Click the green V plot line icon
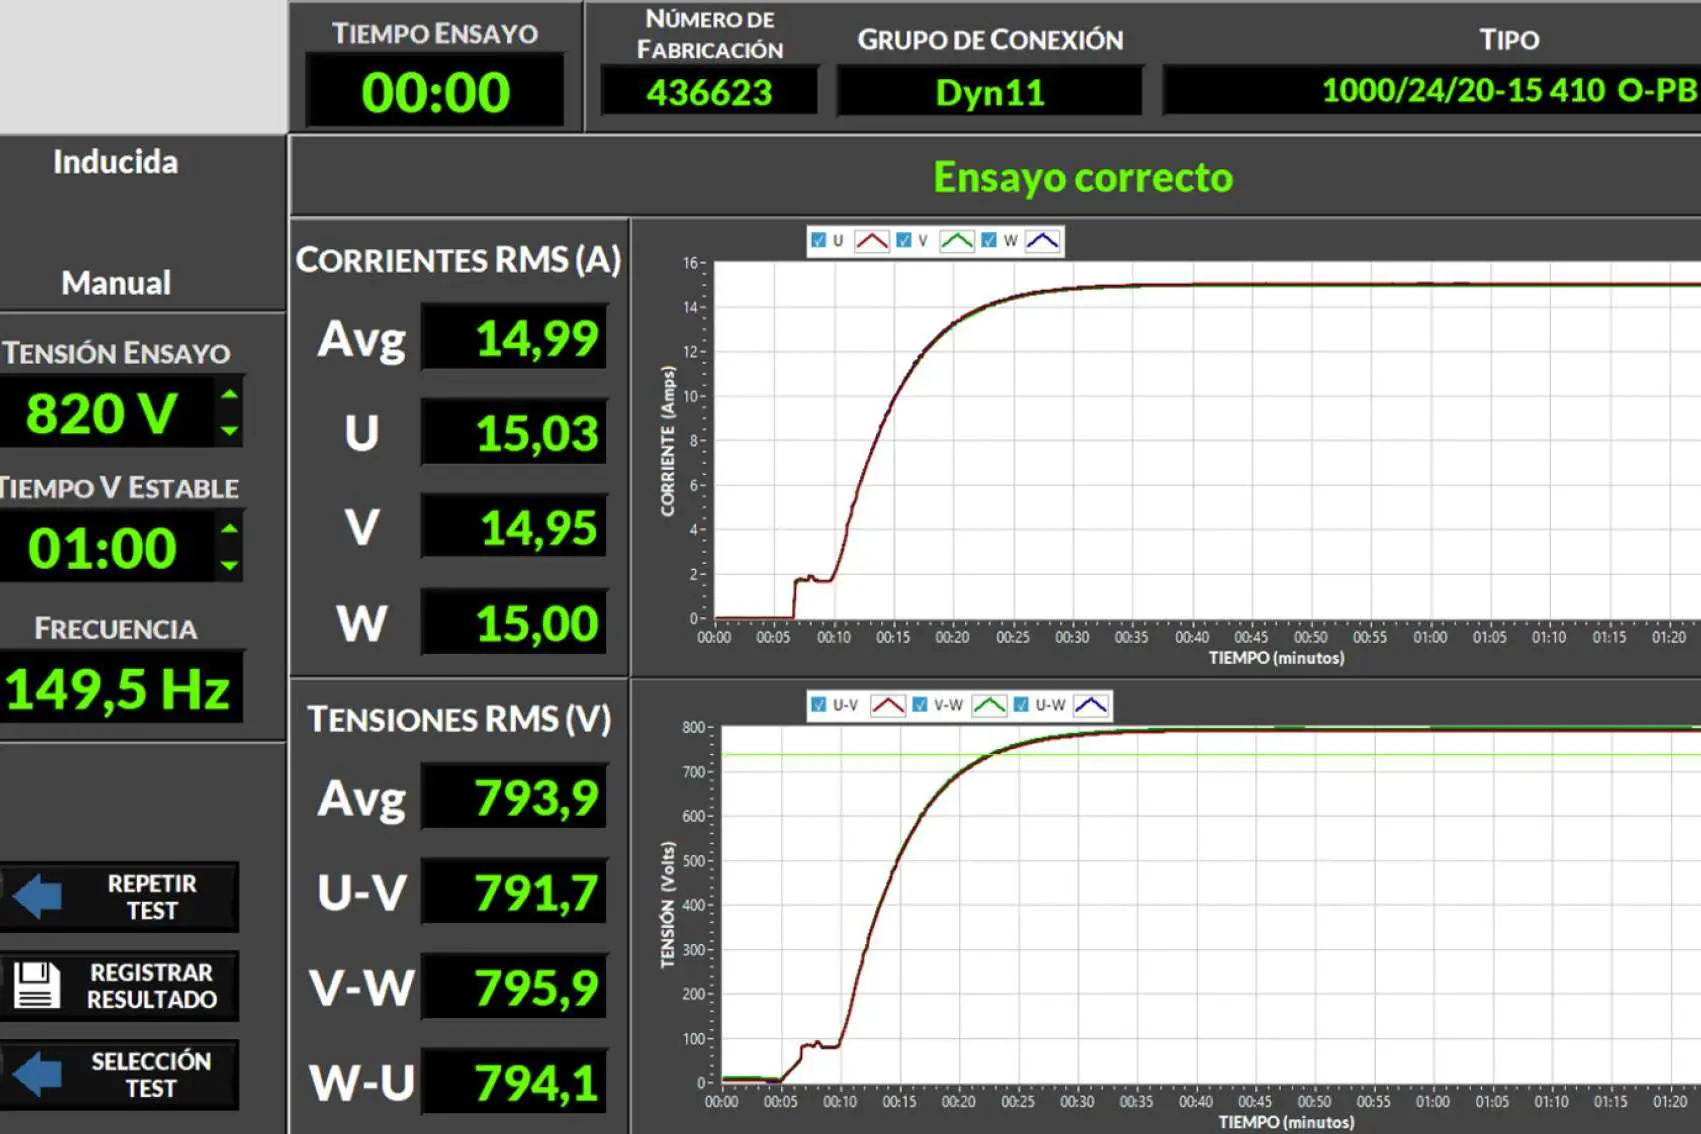This screenshot has height=1134, width=1701. pyautogui.click(x=957, y=241)
